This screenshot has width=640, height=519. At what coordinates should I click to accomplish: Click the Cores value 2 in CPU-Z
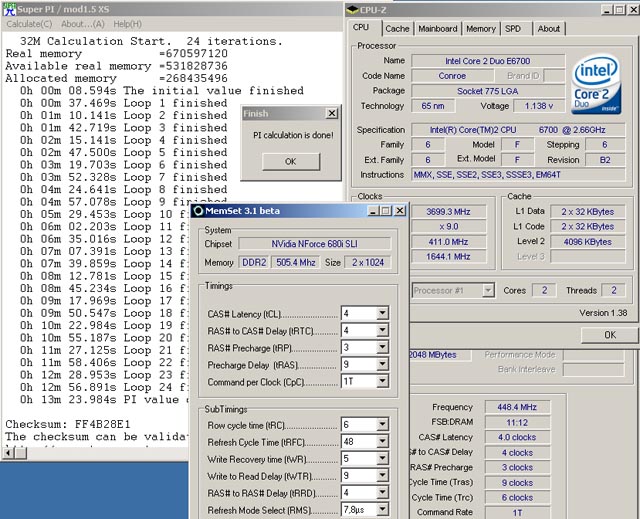(544, 290)
